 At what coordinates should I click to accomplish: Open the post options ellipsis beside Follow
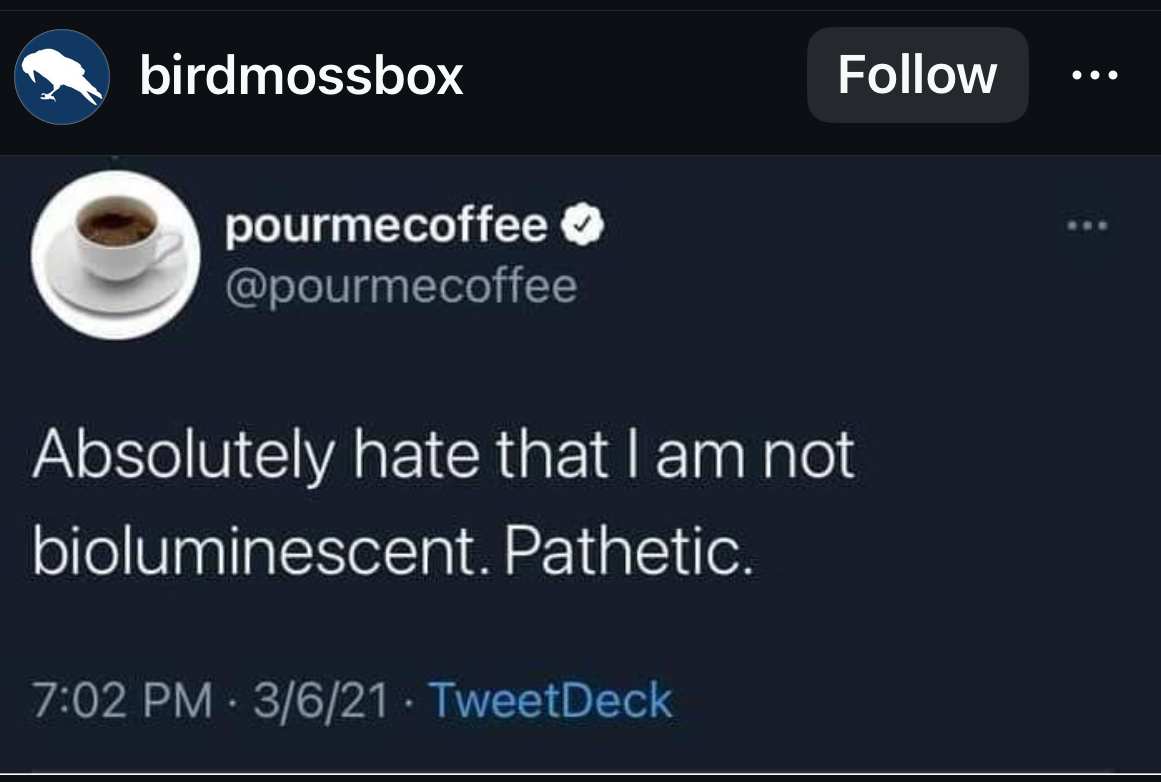(1094, 75)
